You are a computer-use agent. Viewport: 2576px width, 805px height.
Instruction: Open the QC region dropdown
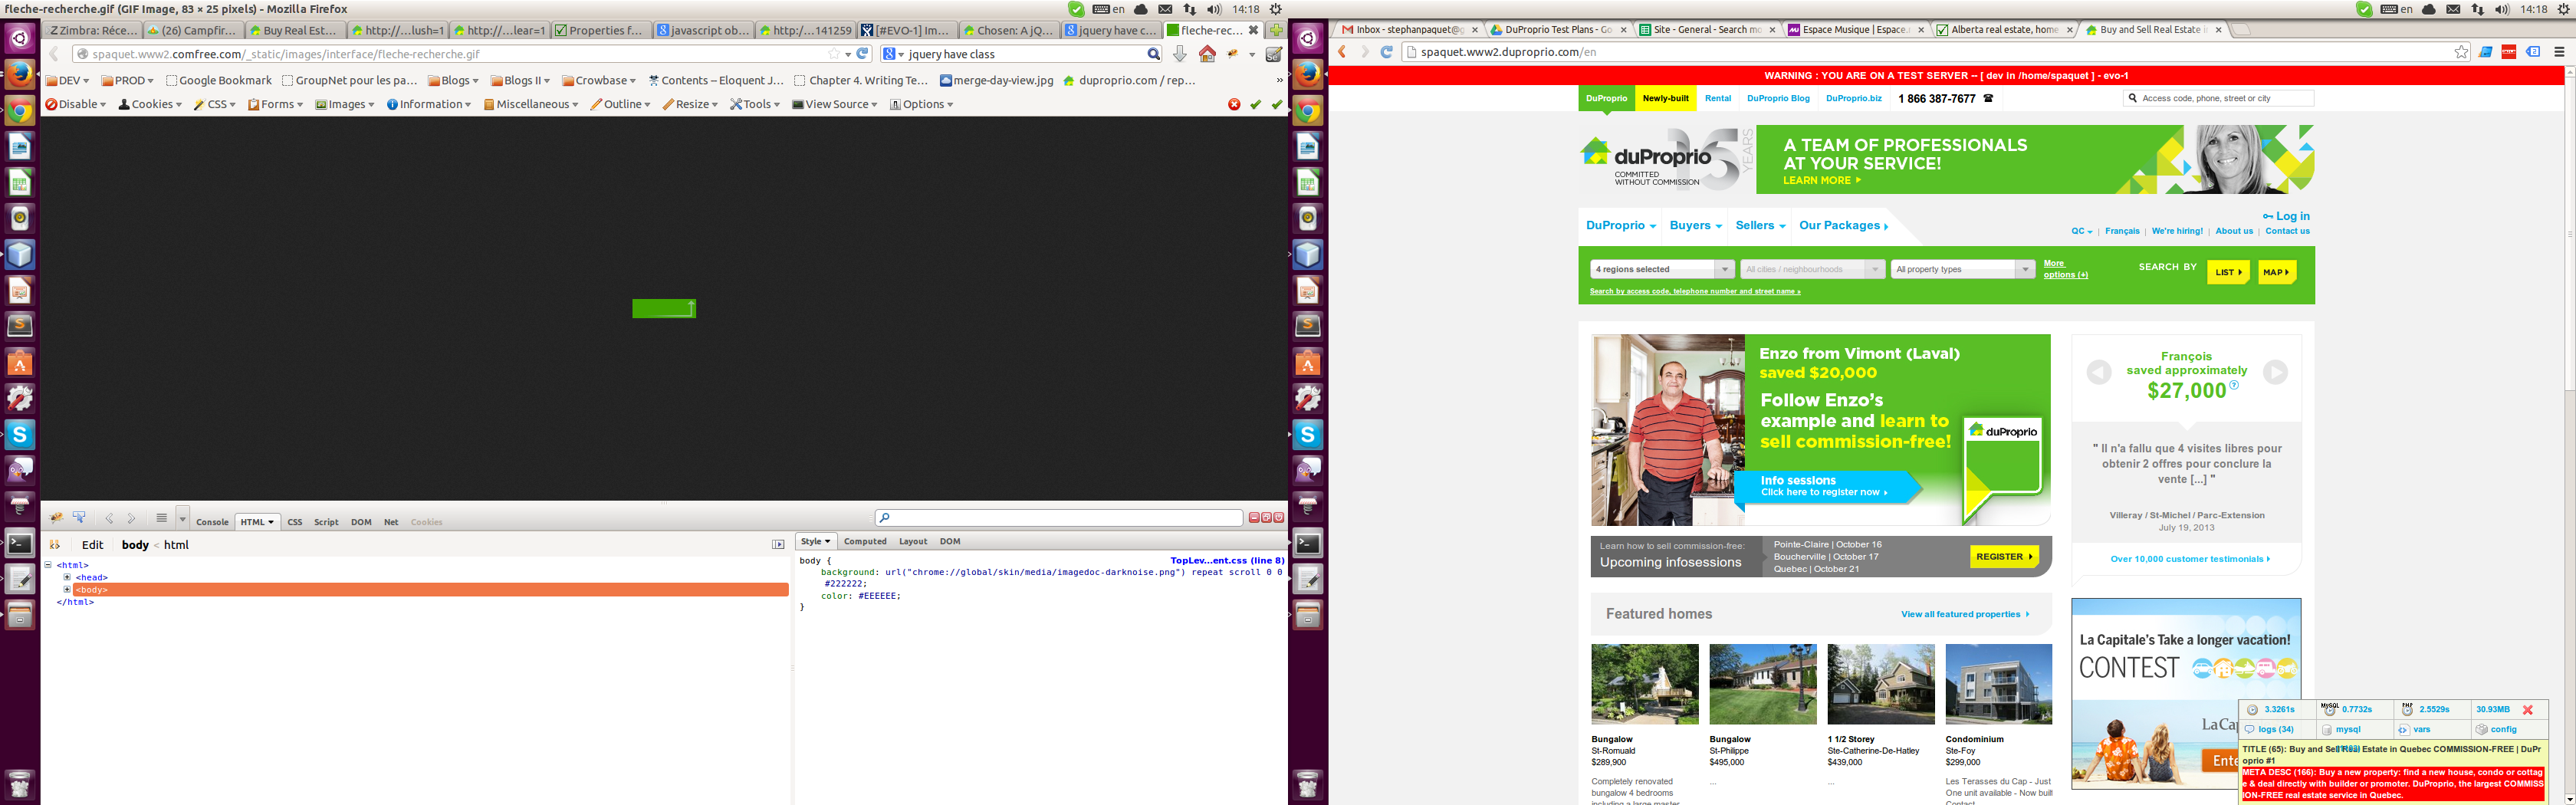pyautogui.click(x=2082, y=231)
